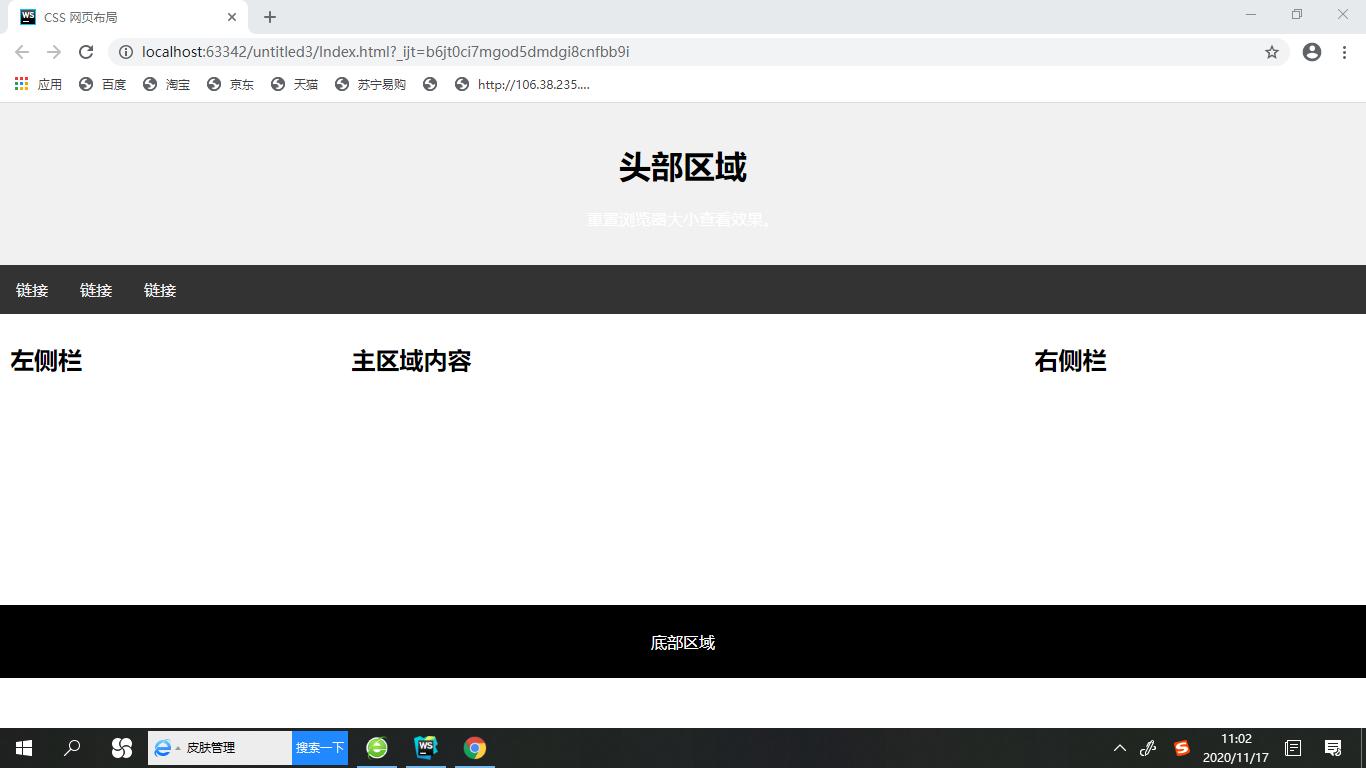Click the first 链接 navigation link
The width and height of the screenshot is (1366, 768).
coord(31,290)
